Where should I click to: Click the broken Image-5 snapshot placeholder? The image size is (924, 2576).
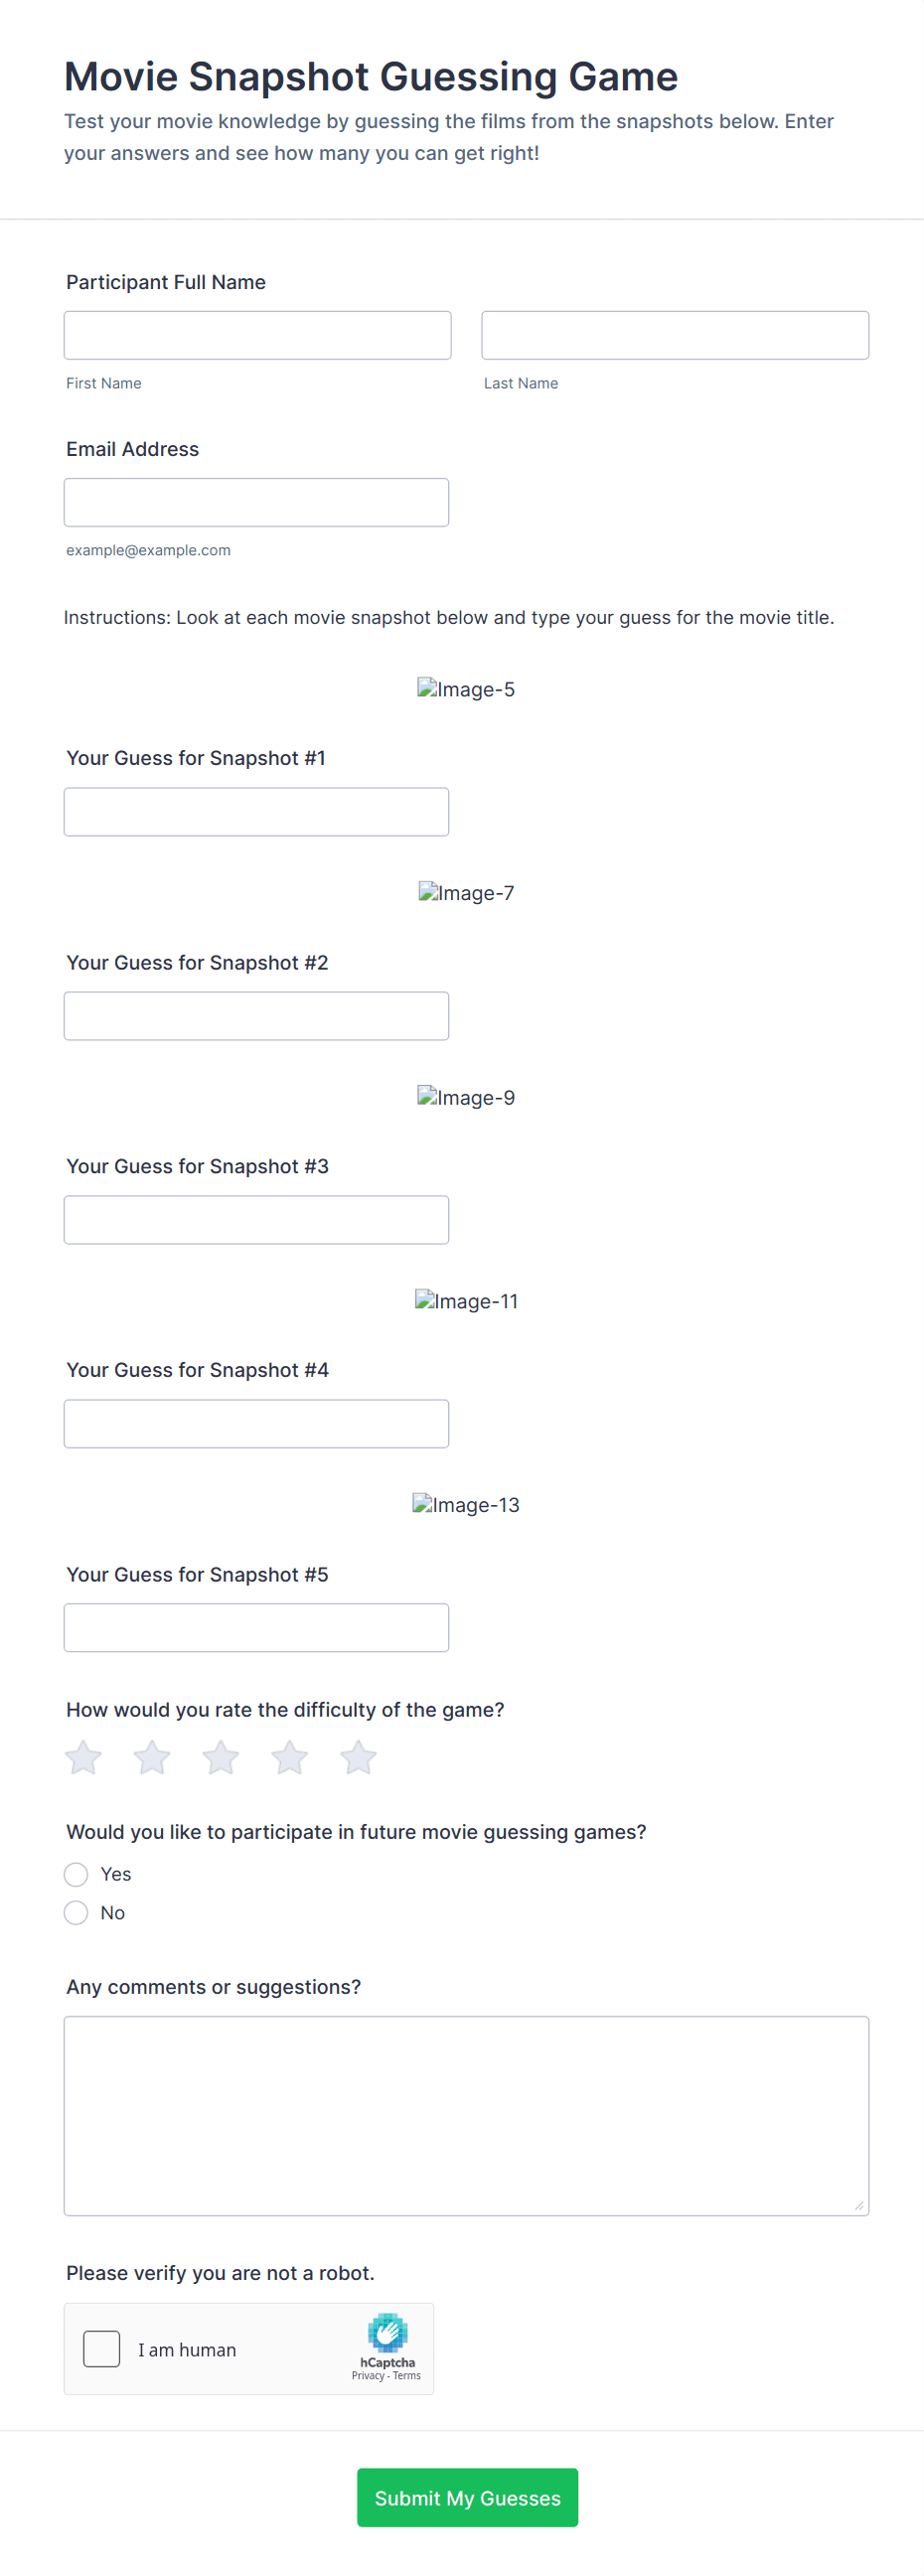[466, 689]
